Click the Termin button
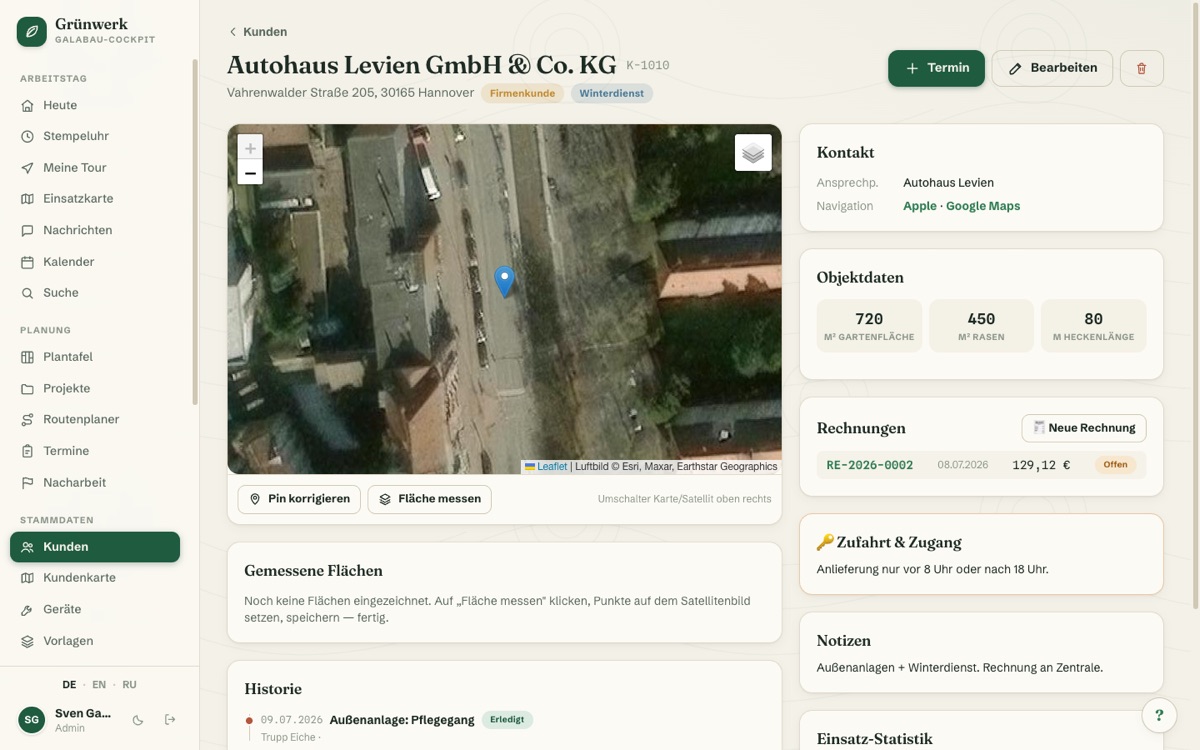 tap(936, 68)
